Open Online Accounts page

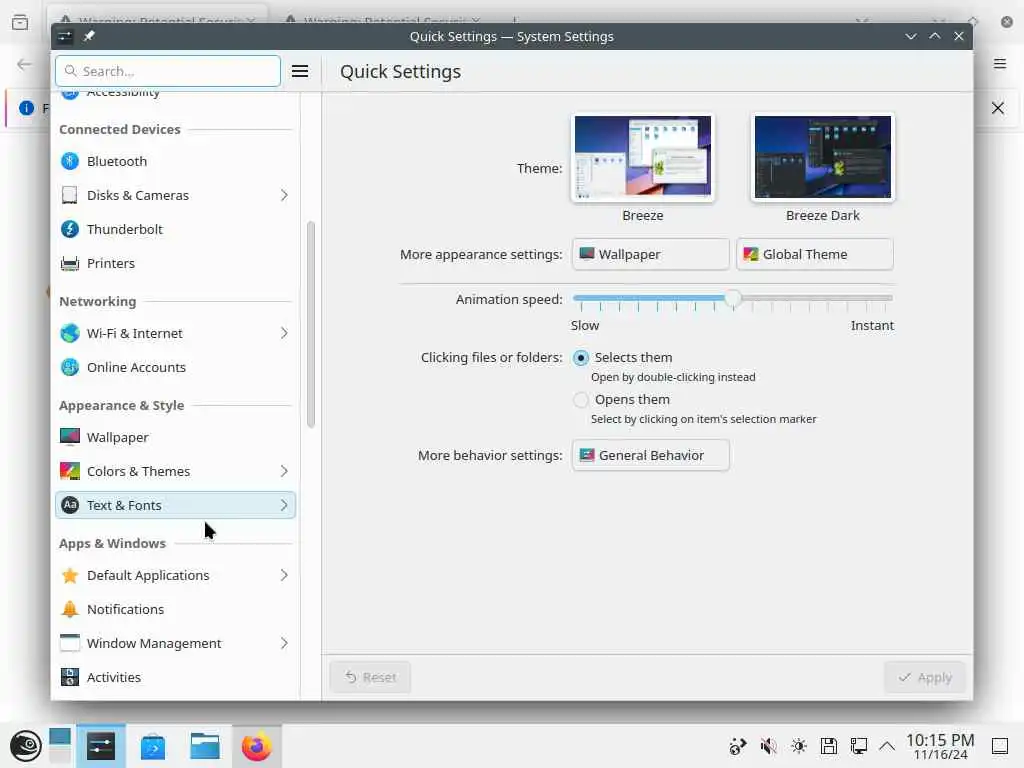(x=175, y=367)
